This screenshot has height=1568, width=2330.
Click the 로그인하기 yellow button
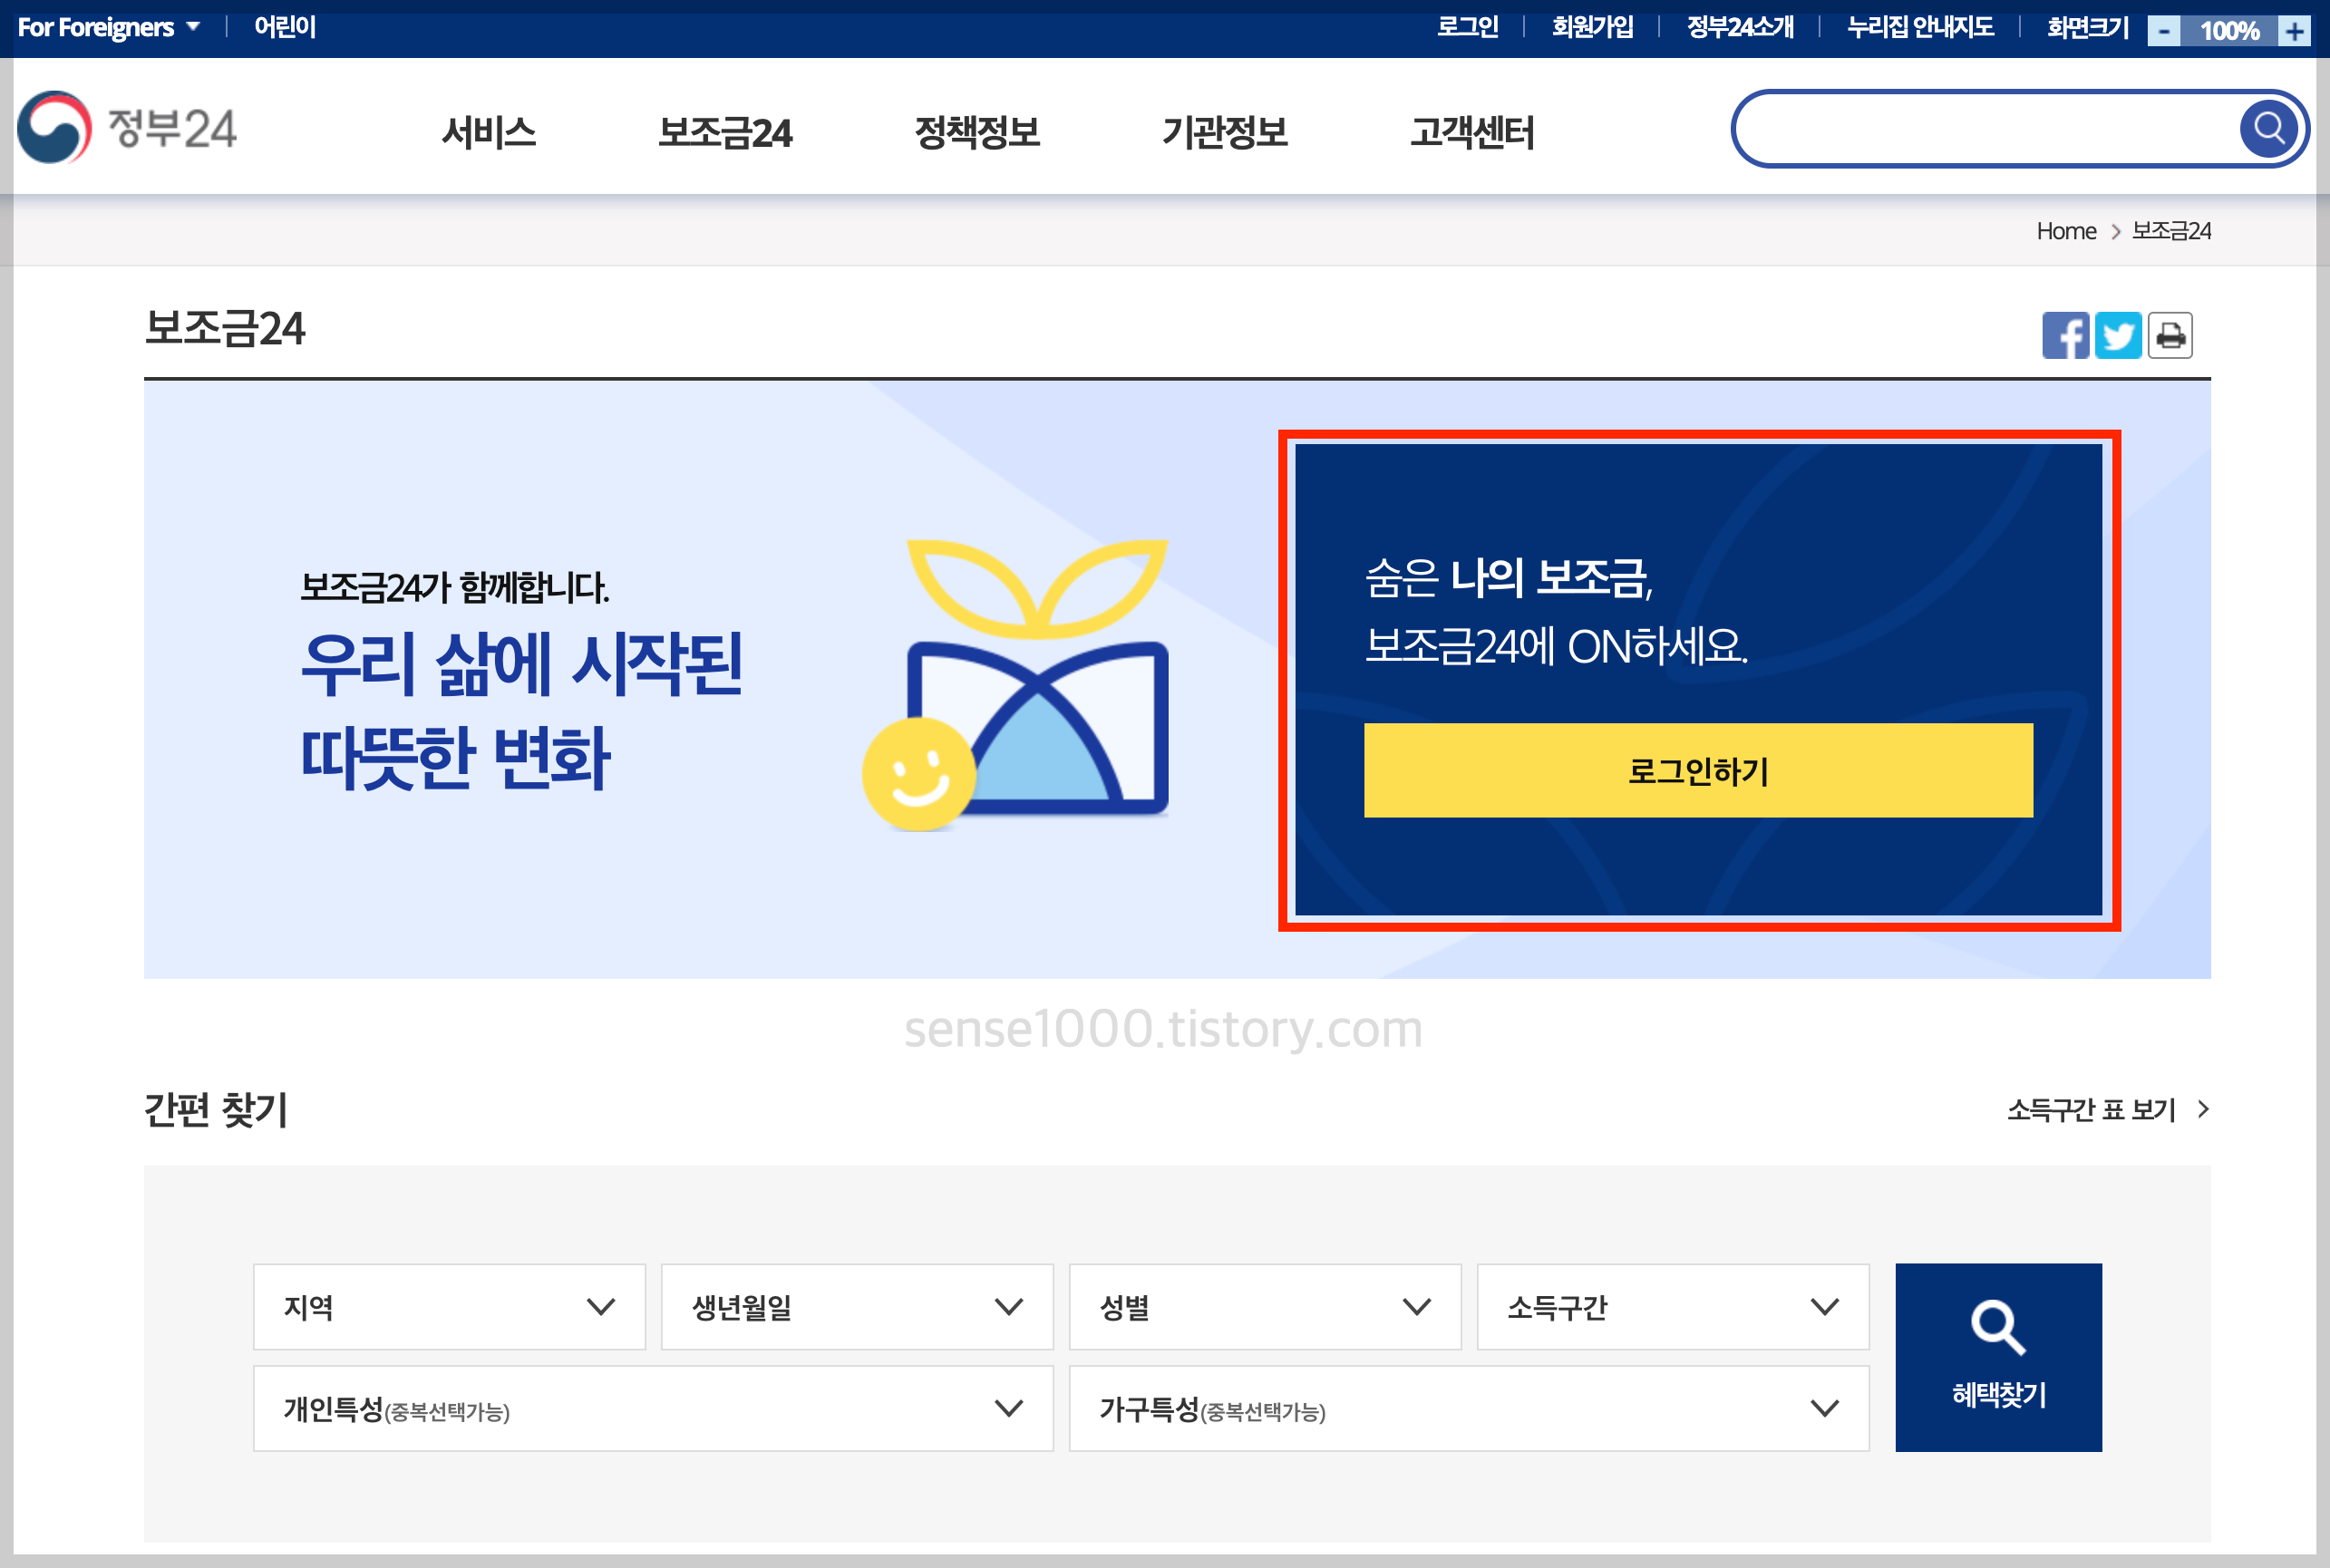click(x=1698, y=770)
